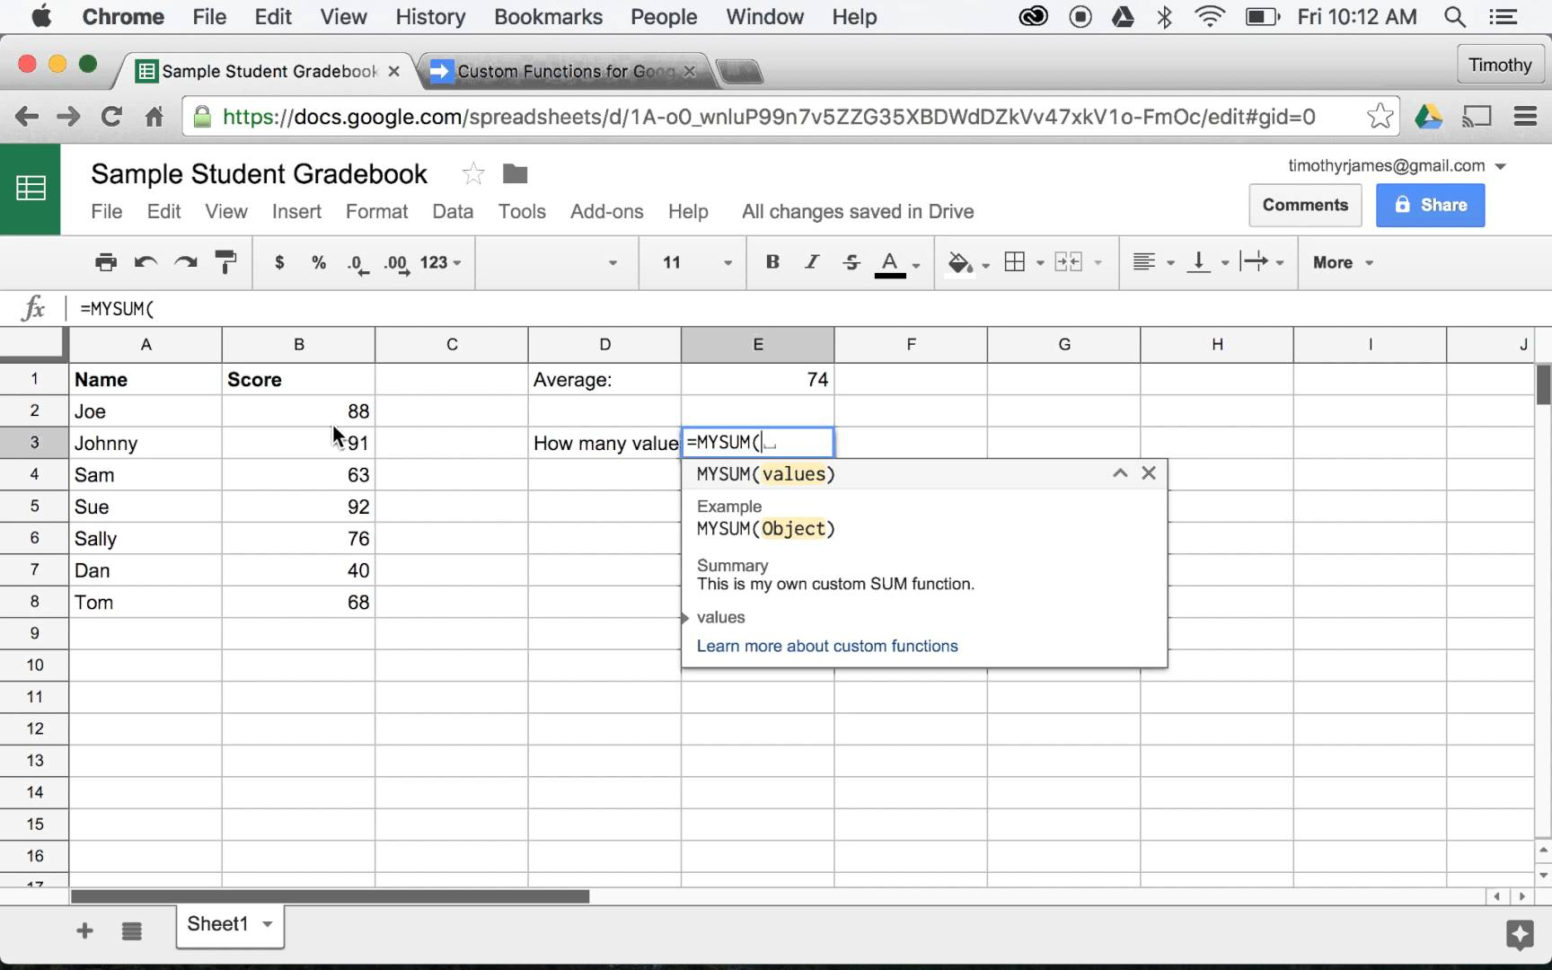The height and width of the screenshot is (970, 1552).
Task: Click the Percent format icon
Action: [318, 262]
